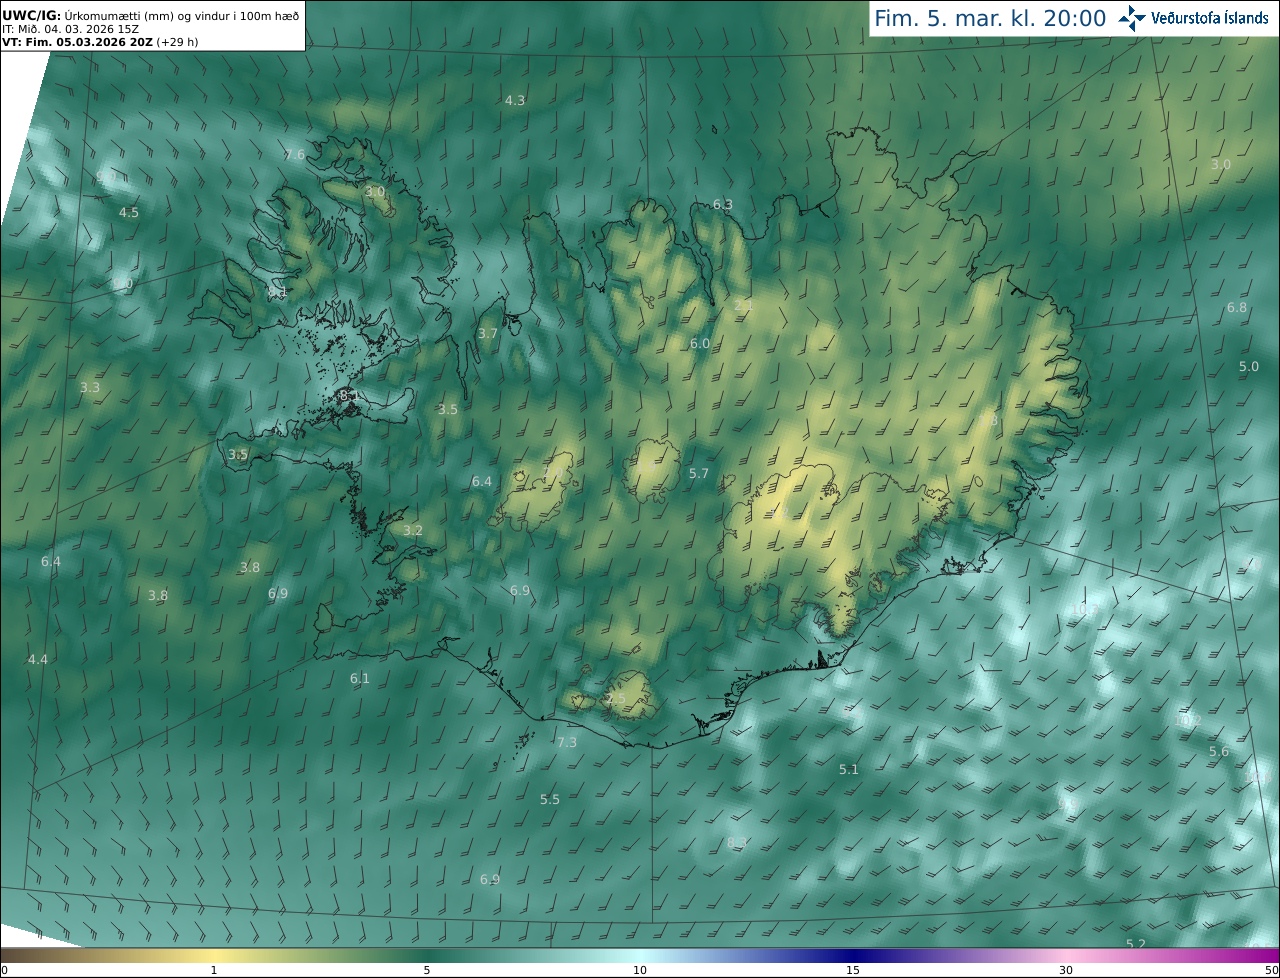The height and width of the screenshot is (978, 1280).
Task: Click the 5.7 value in central Iceland
Action: (x=699, y=473)
